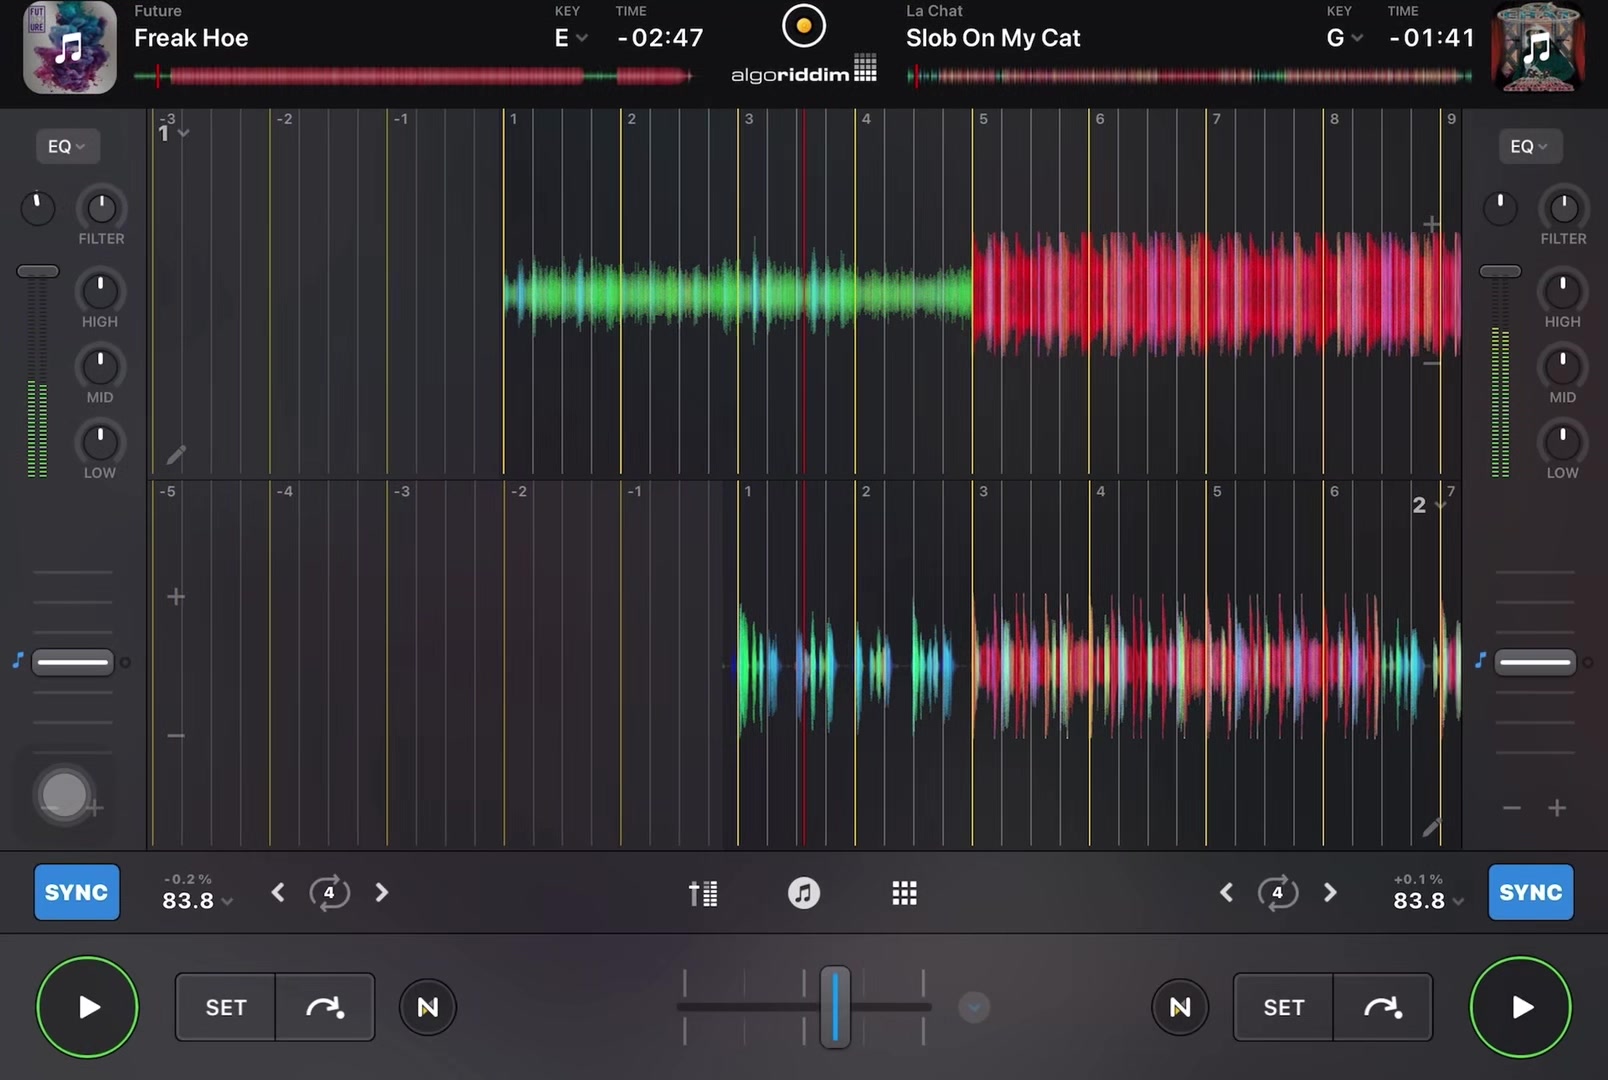This screenshot has height=1080, width=1608.
Task: Click the right deck N neural mix icon
Action: [1180, 1007]
